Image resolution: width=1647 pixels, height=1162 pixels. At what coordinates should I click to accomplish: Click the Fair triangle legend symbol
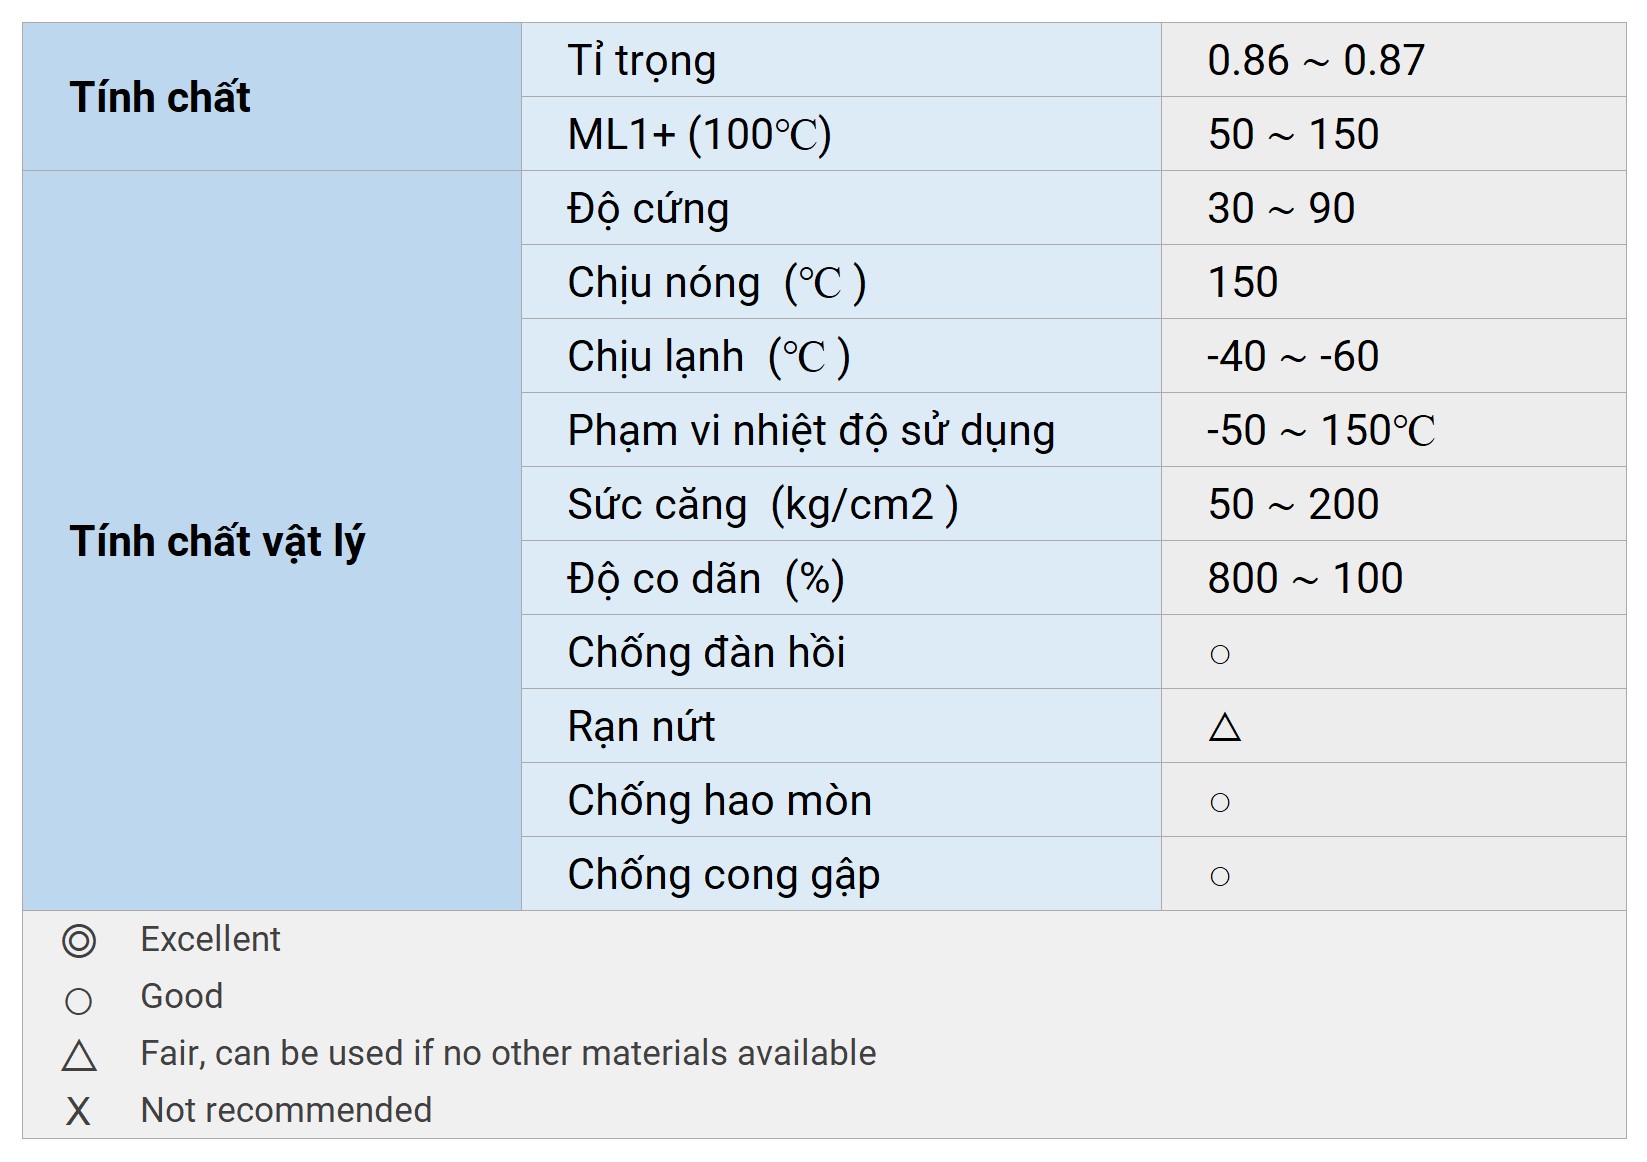point(79,1056)
